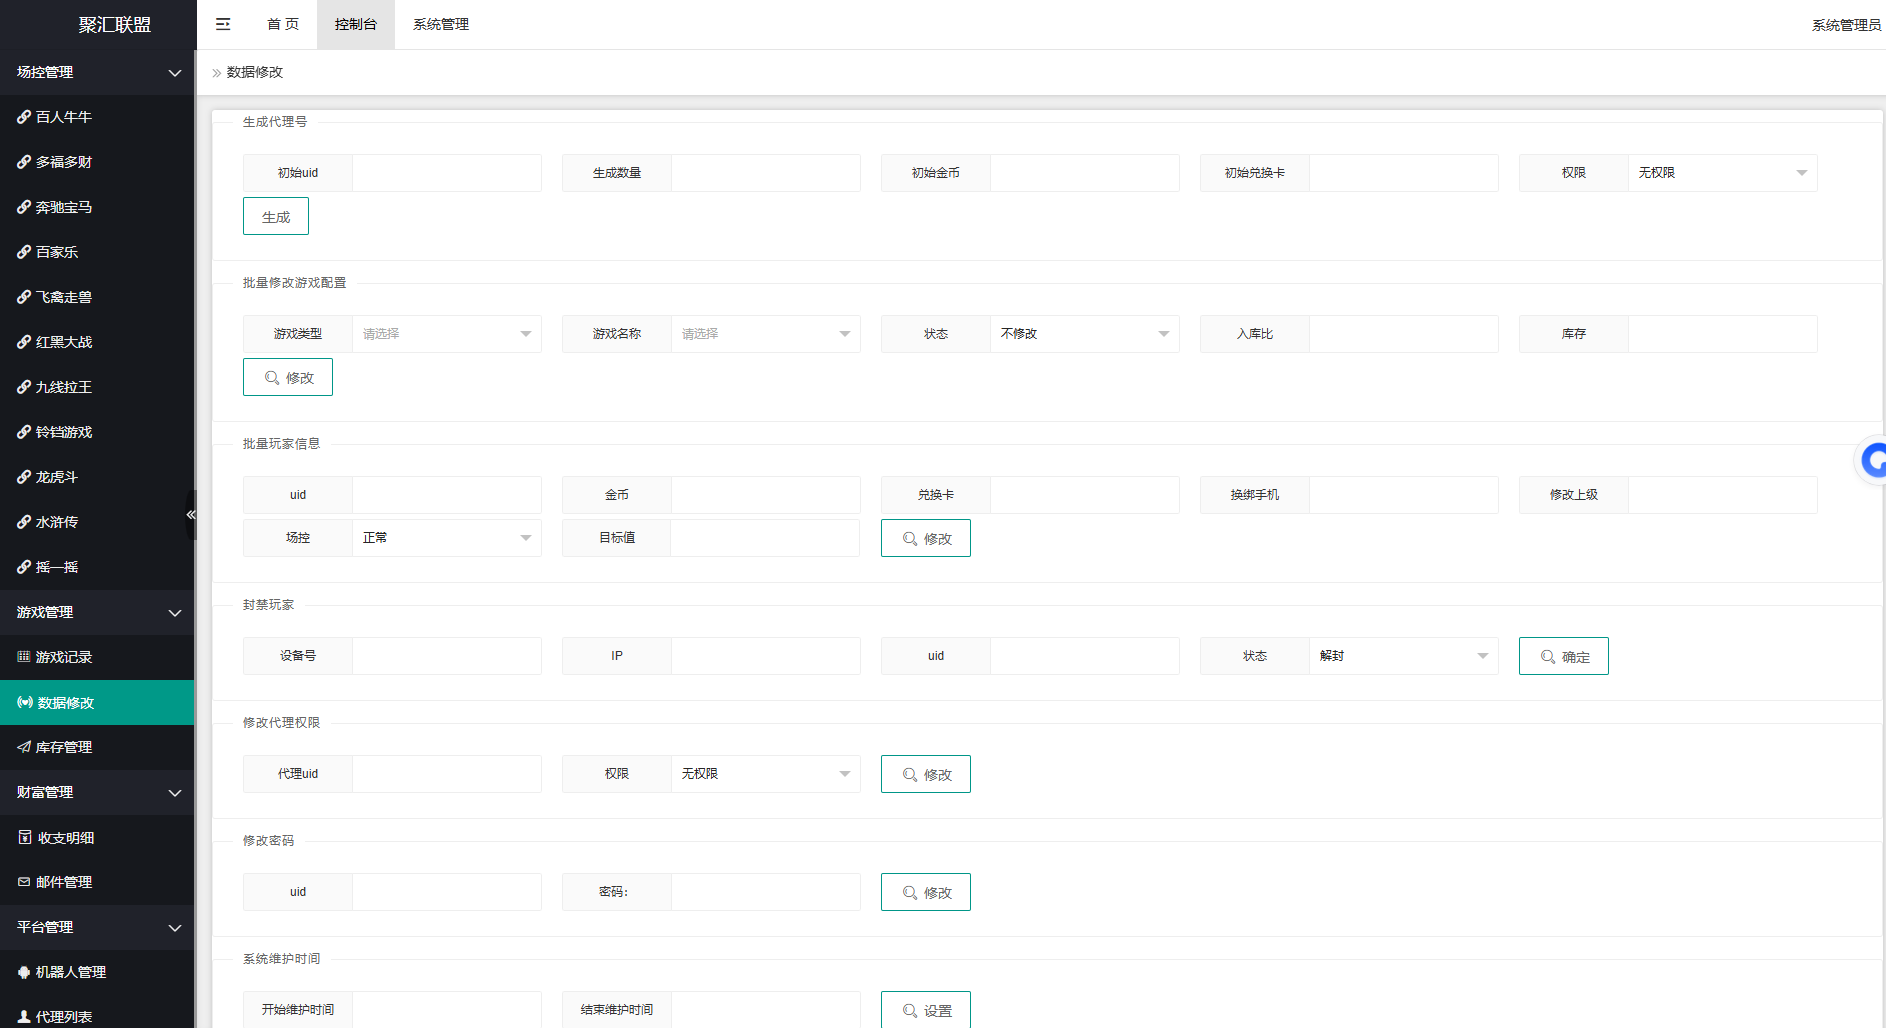Open the 游戏类型 dropdown
The width and height of the screenshot is (1886, 1028).
tap(446, 334)
